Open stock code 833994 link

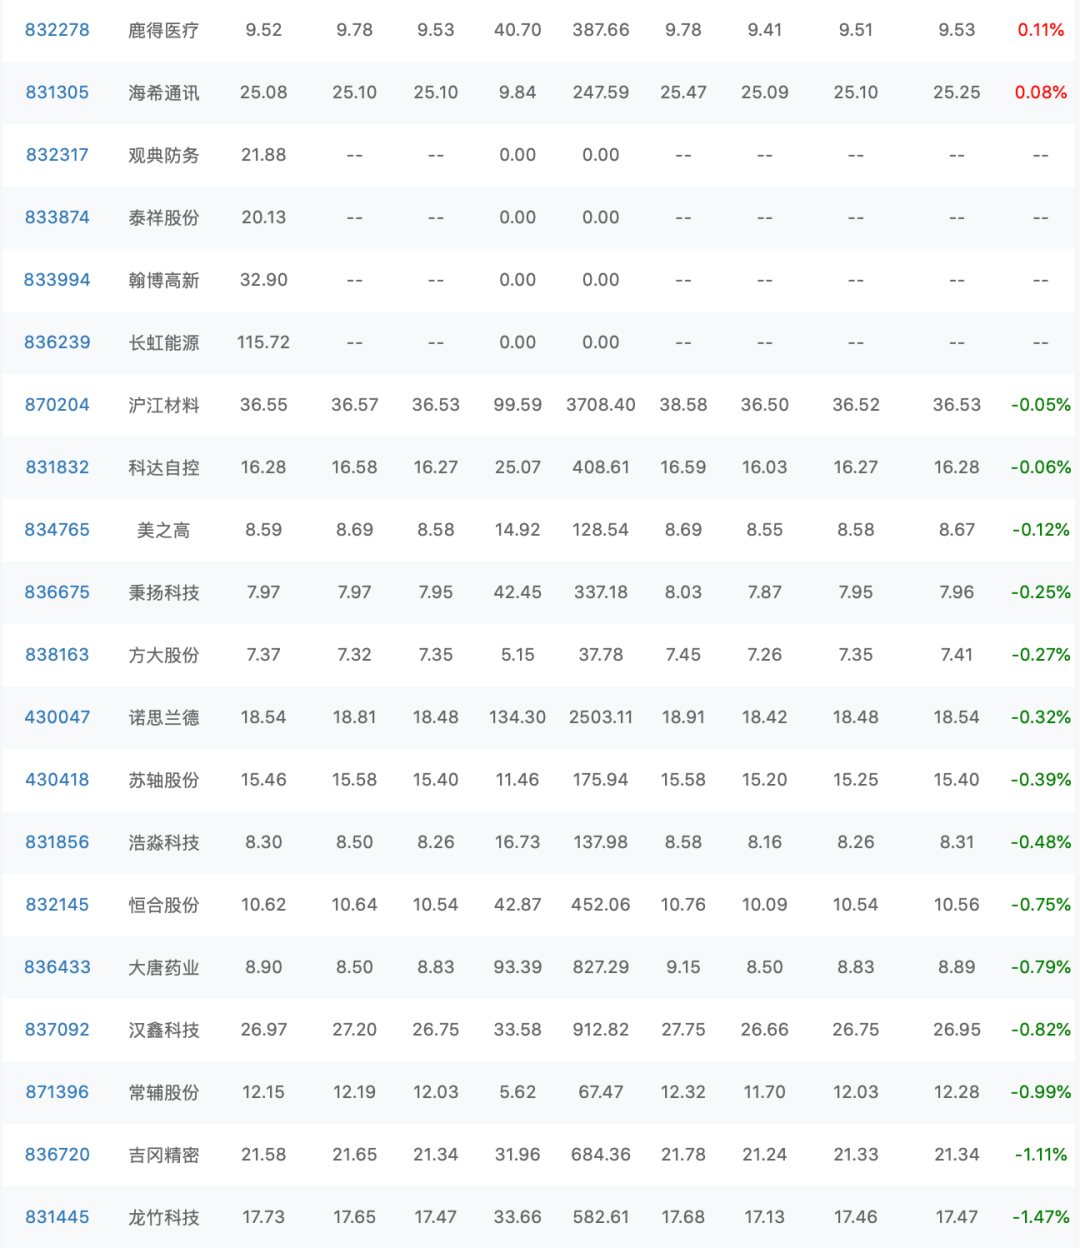point(57,280)
